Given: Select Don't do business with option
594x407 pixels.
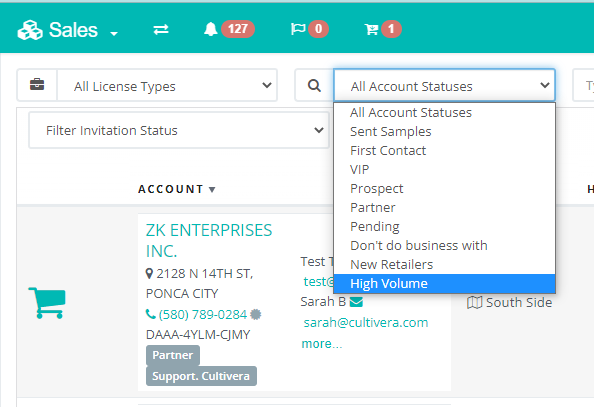Looking at the screenshot, I should pyautogui.click(x=444, y=245).
